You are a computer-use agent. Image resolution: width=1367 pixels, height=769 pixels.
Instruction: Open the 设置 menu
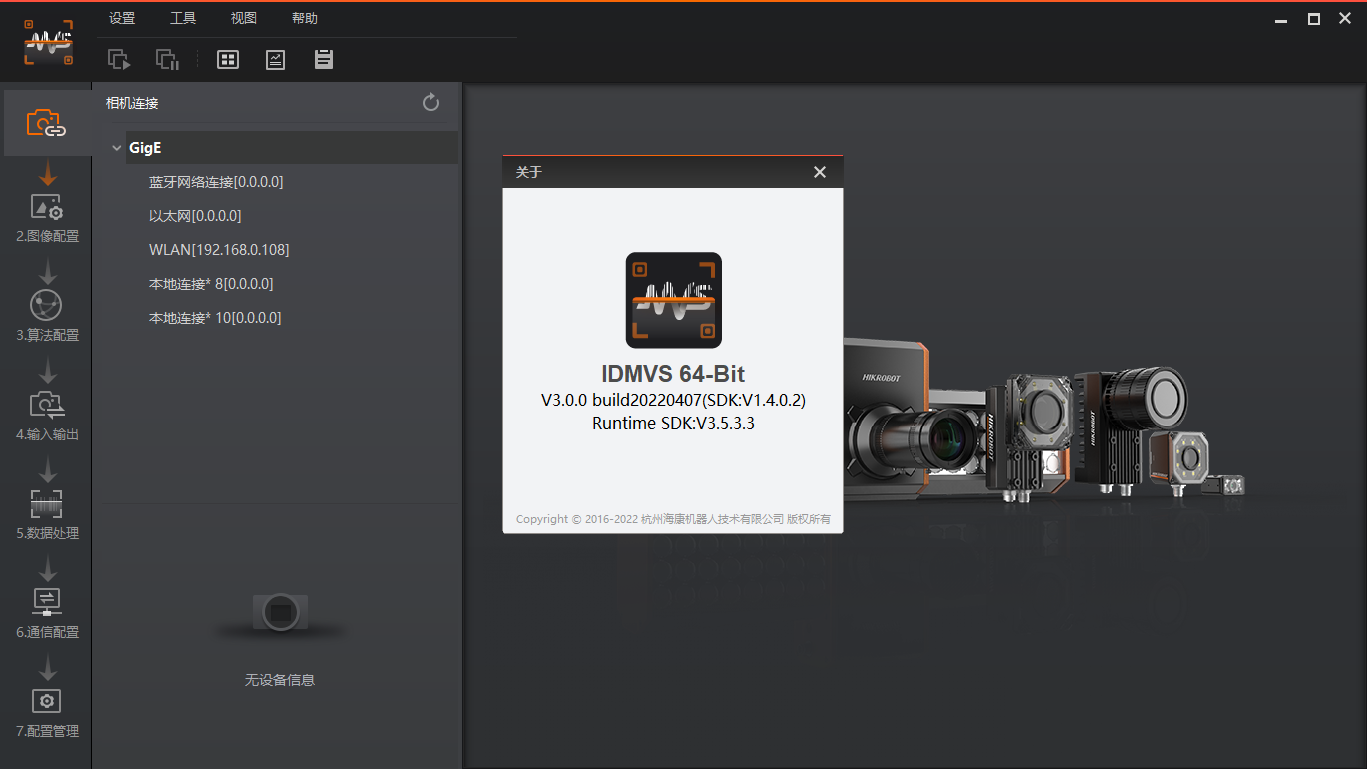[x=122, y=18]
